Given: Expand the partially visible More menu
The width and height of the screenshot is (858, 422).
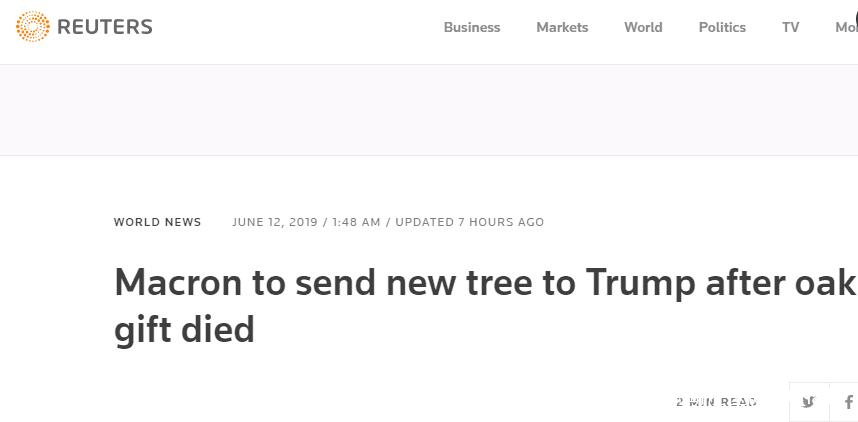Looking at the screenshot, I should (846, 27).
